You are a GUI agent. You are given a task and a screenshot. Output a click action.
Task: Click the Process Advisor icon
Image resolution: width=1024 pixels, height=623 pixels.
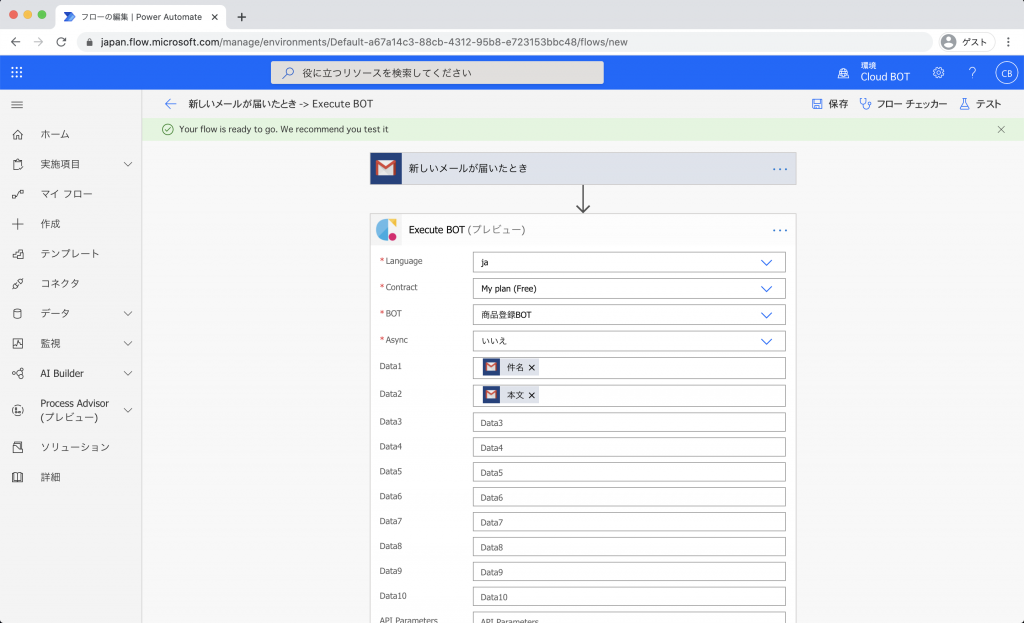18,410
